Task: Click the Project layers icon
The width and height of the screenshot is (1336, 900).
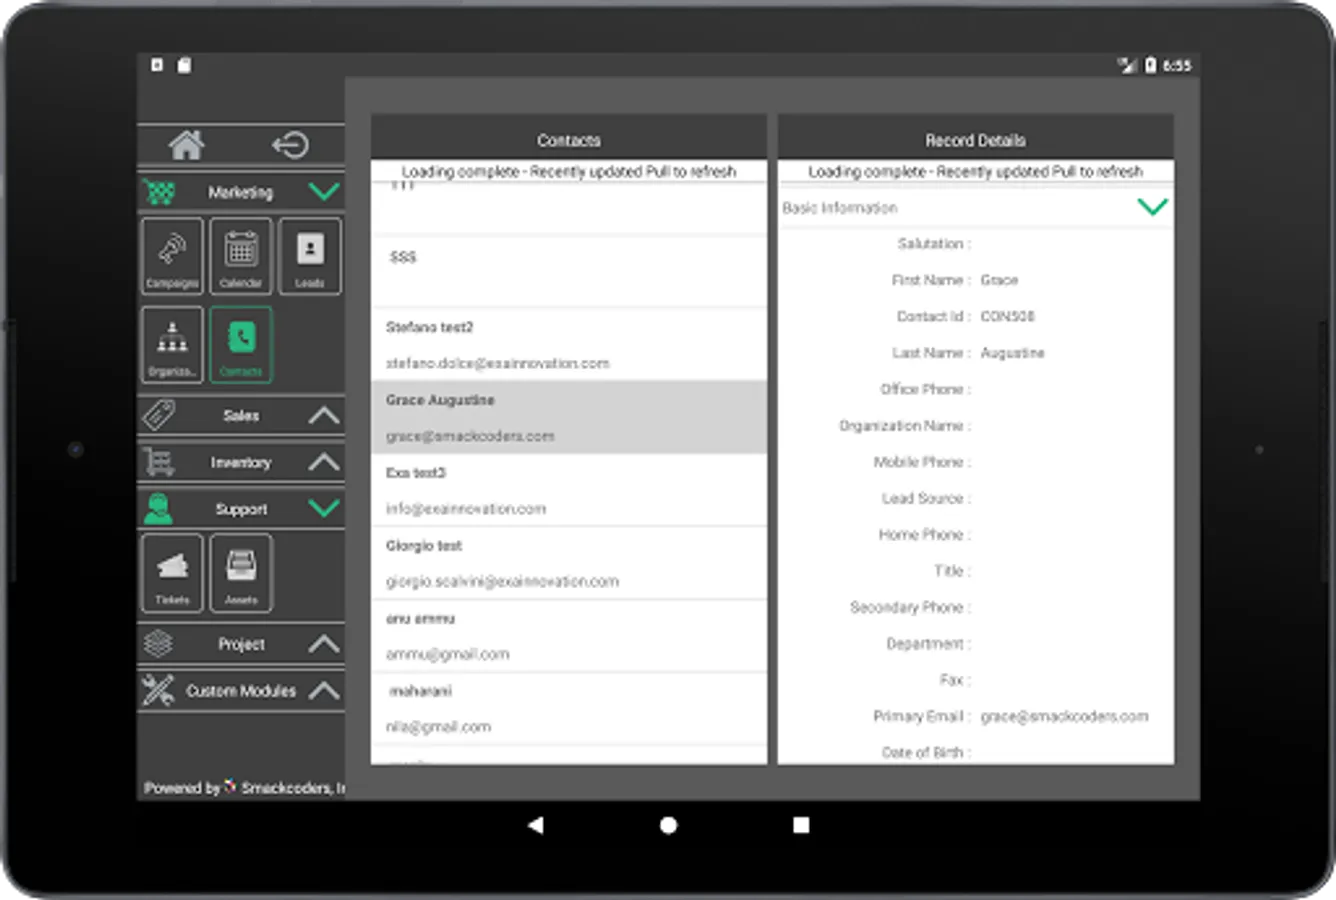Action: point(158,643)
